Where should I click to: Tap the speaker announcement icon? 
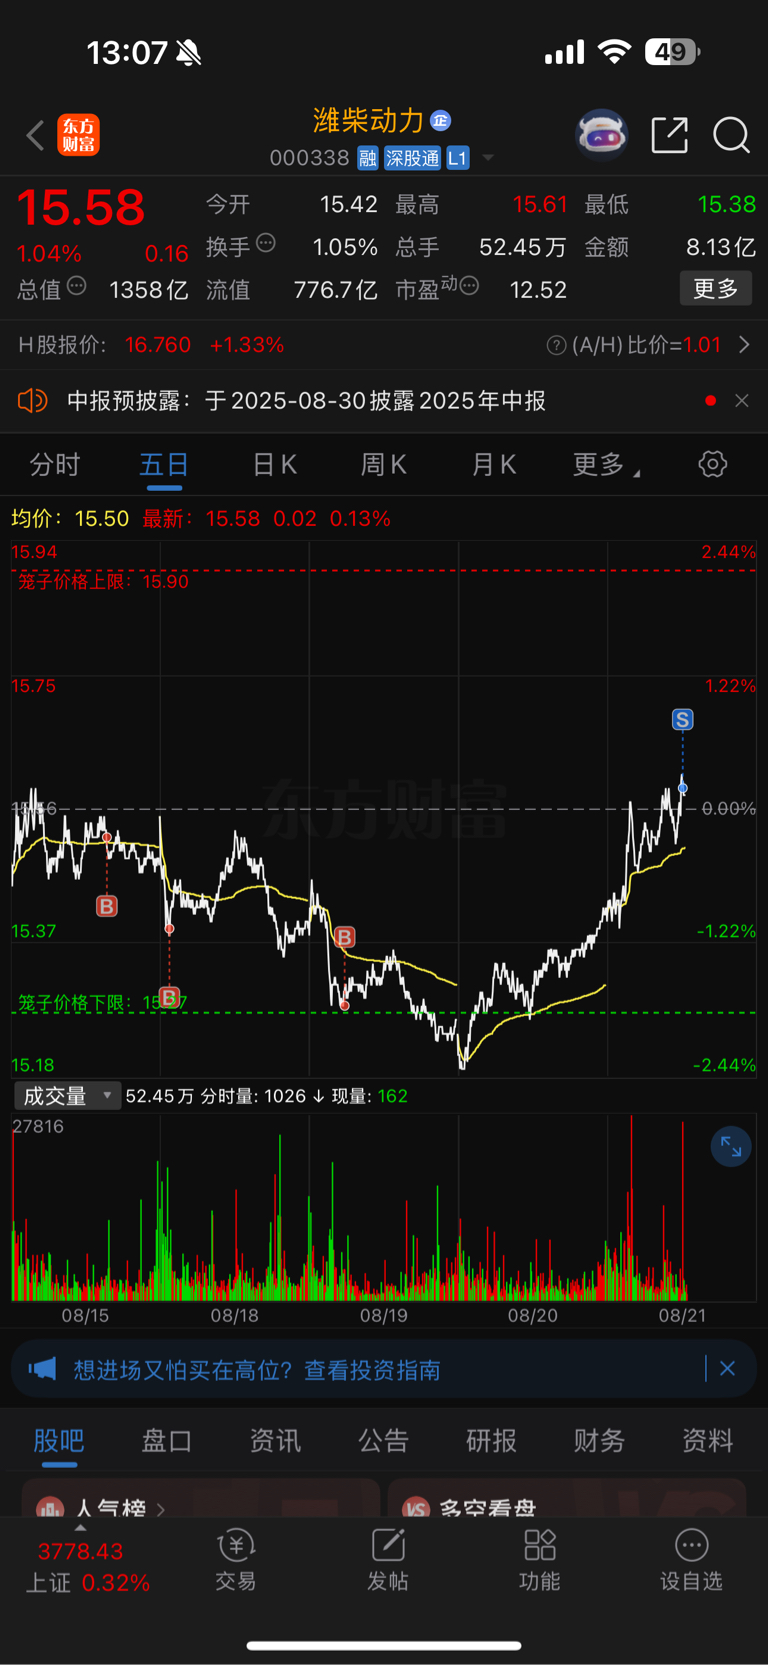point(32,401)
